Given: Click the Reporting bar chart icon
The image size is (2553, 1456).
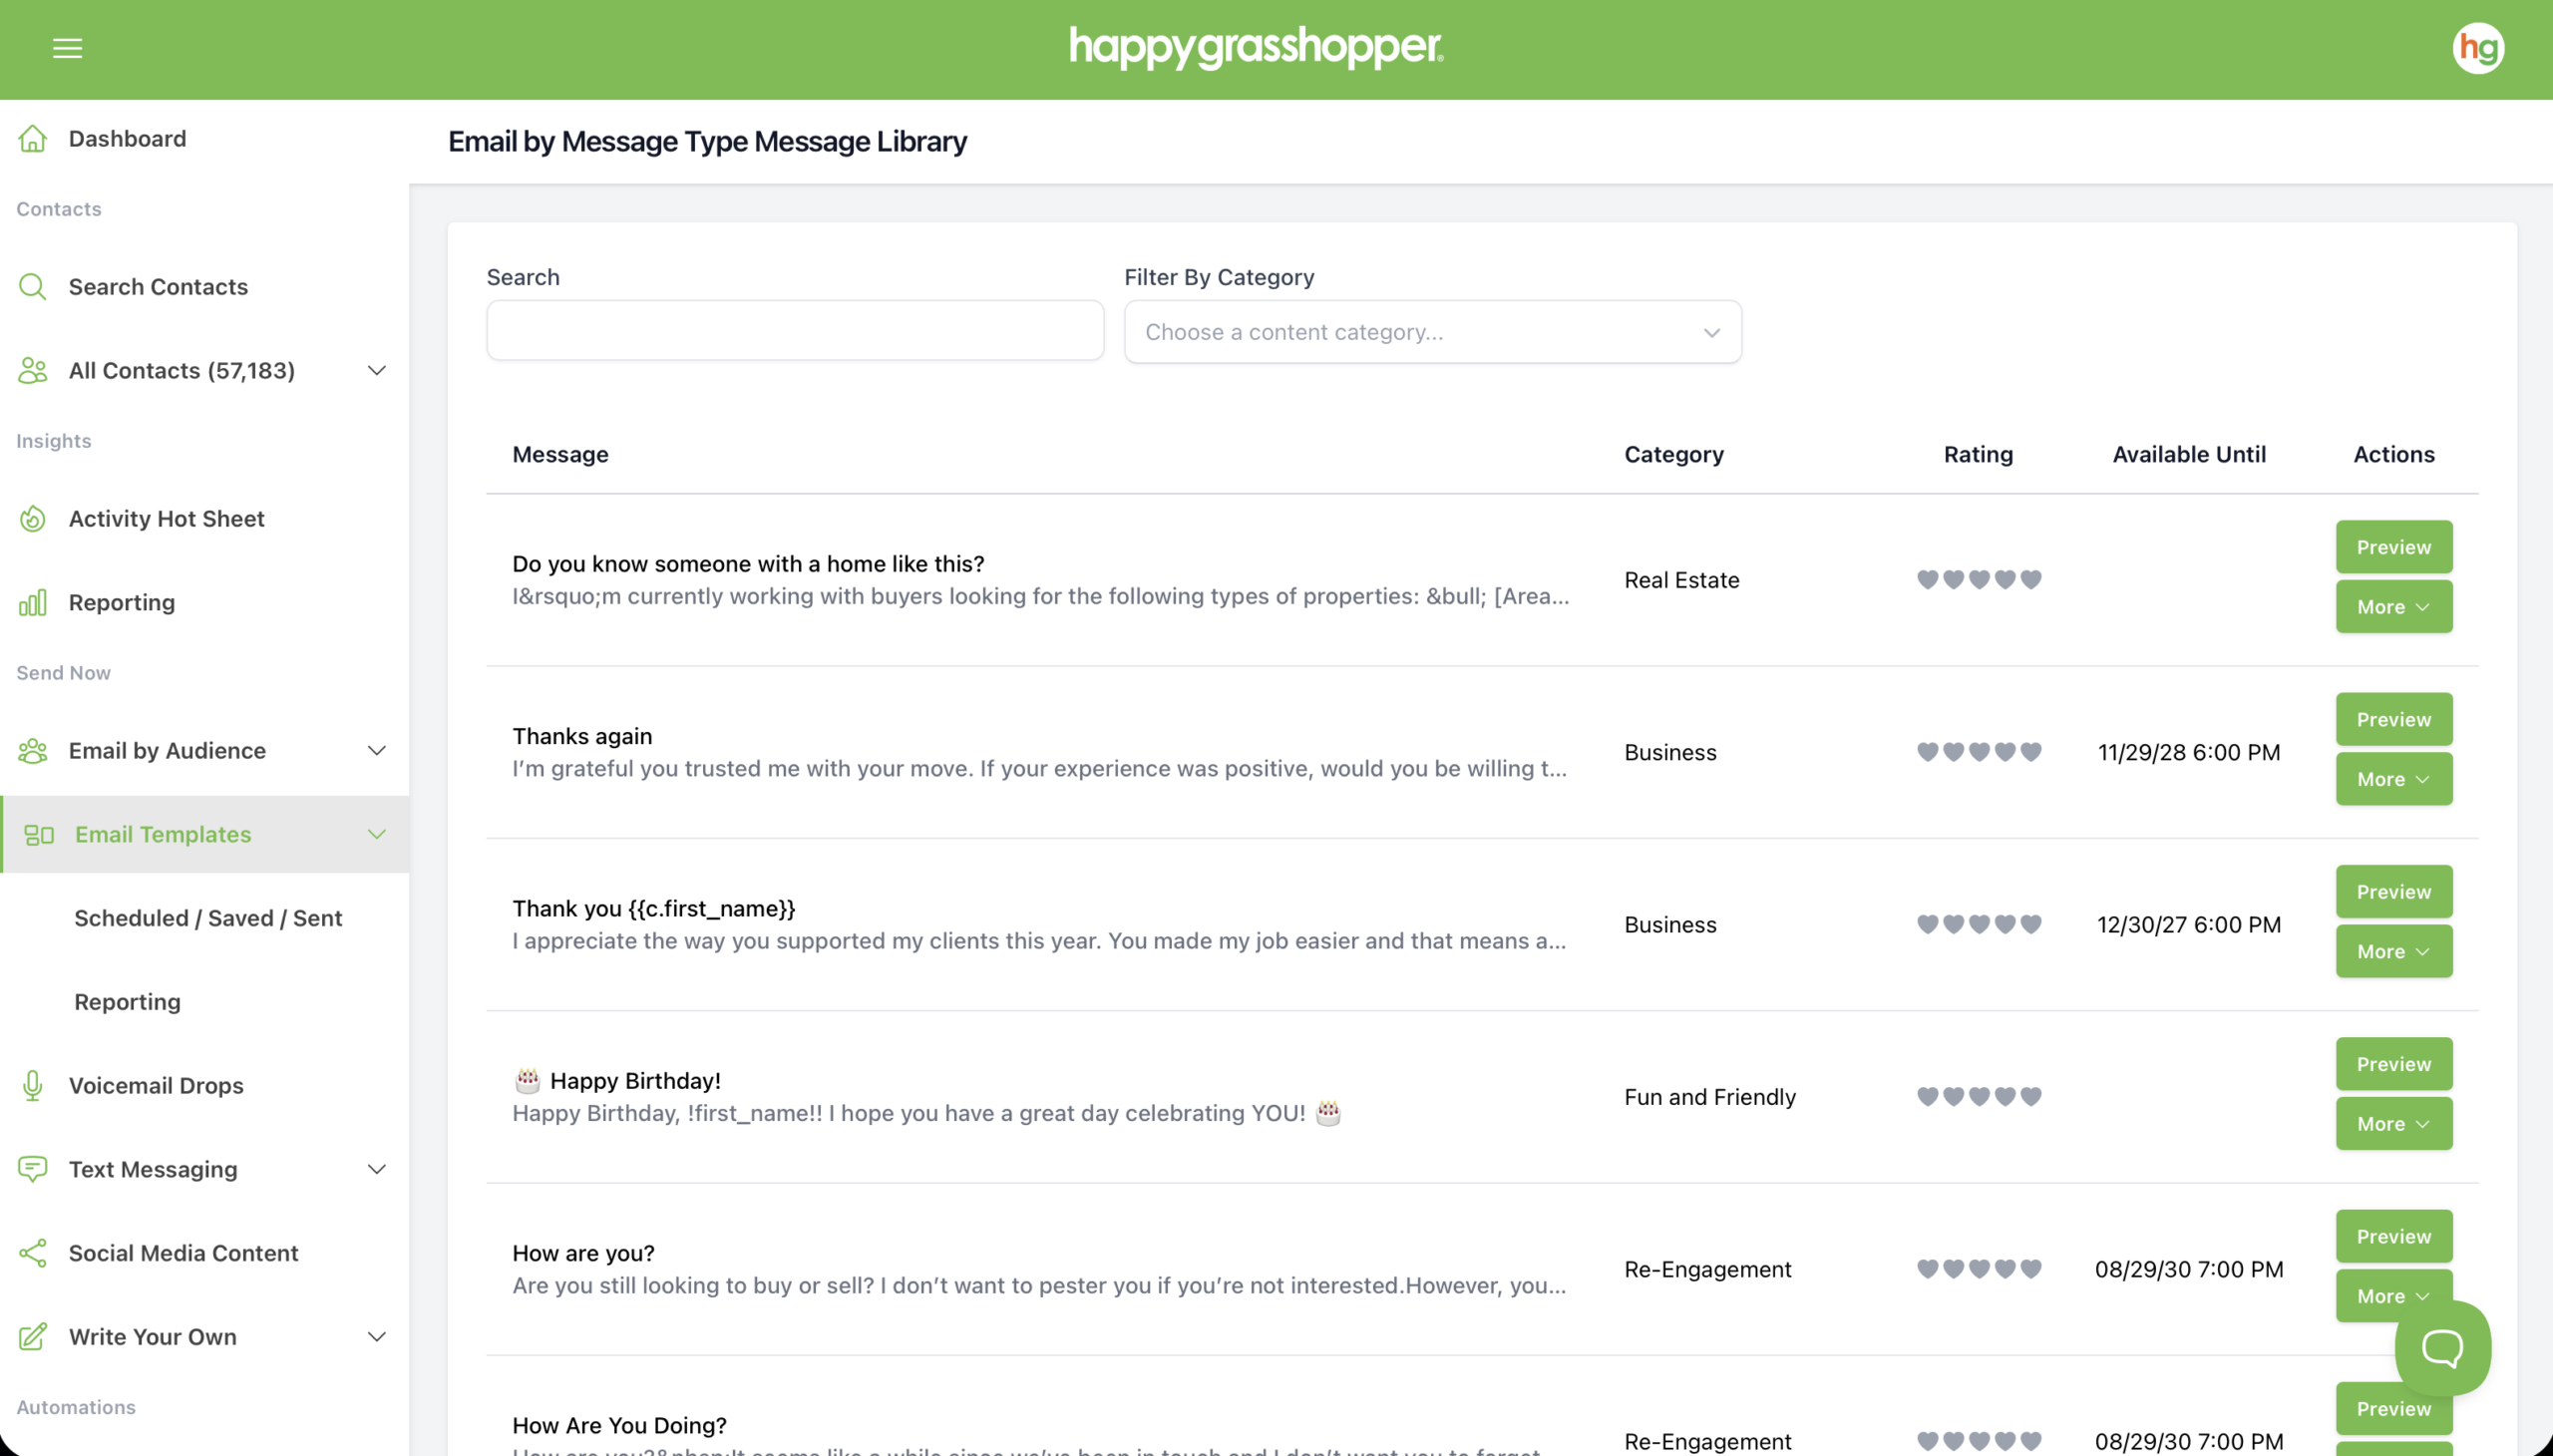Looking at the screenshot, I should click(33, 603).
